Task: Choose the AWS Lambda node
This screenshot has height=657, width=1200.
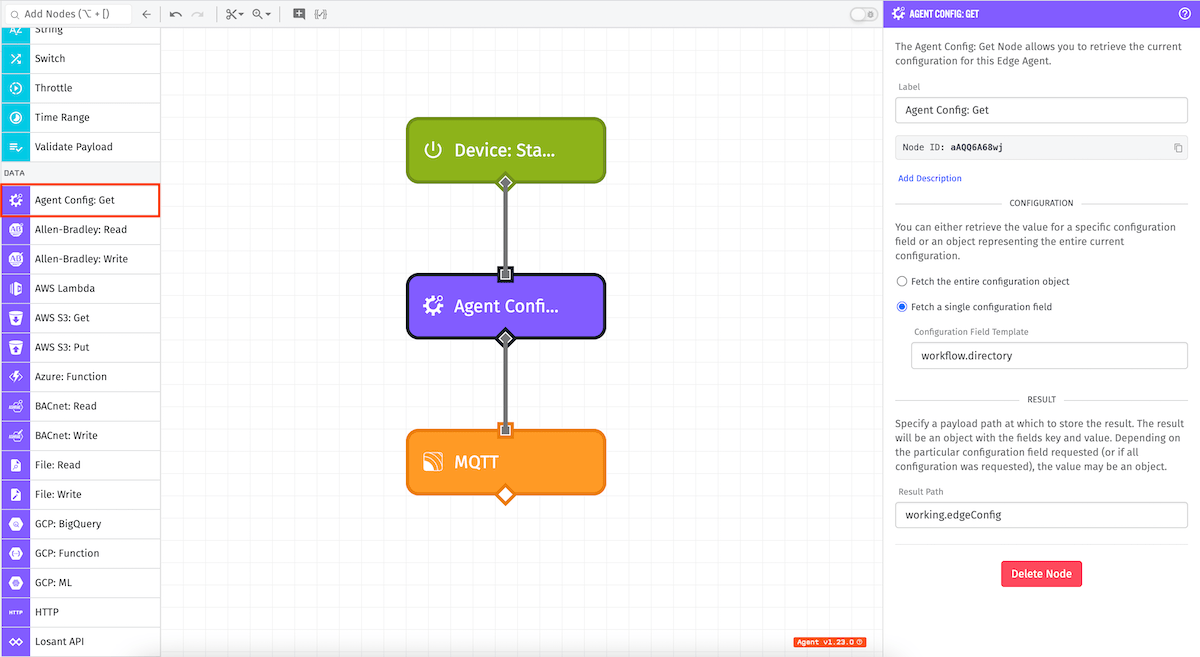Action: pyautogui.click(x=80, y=288)
